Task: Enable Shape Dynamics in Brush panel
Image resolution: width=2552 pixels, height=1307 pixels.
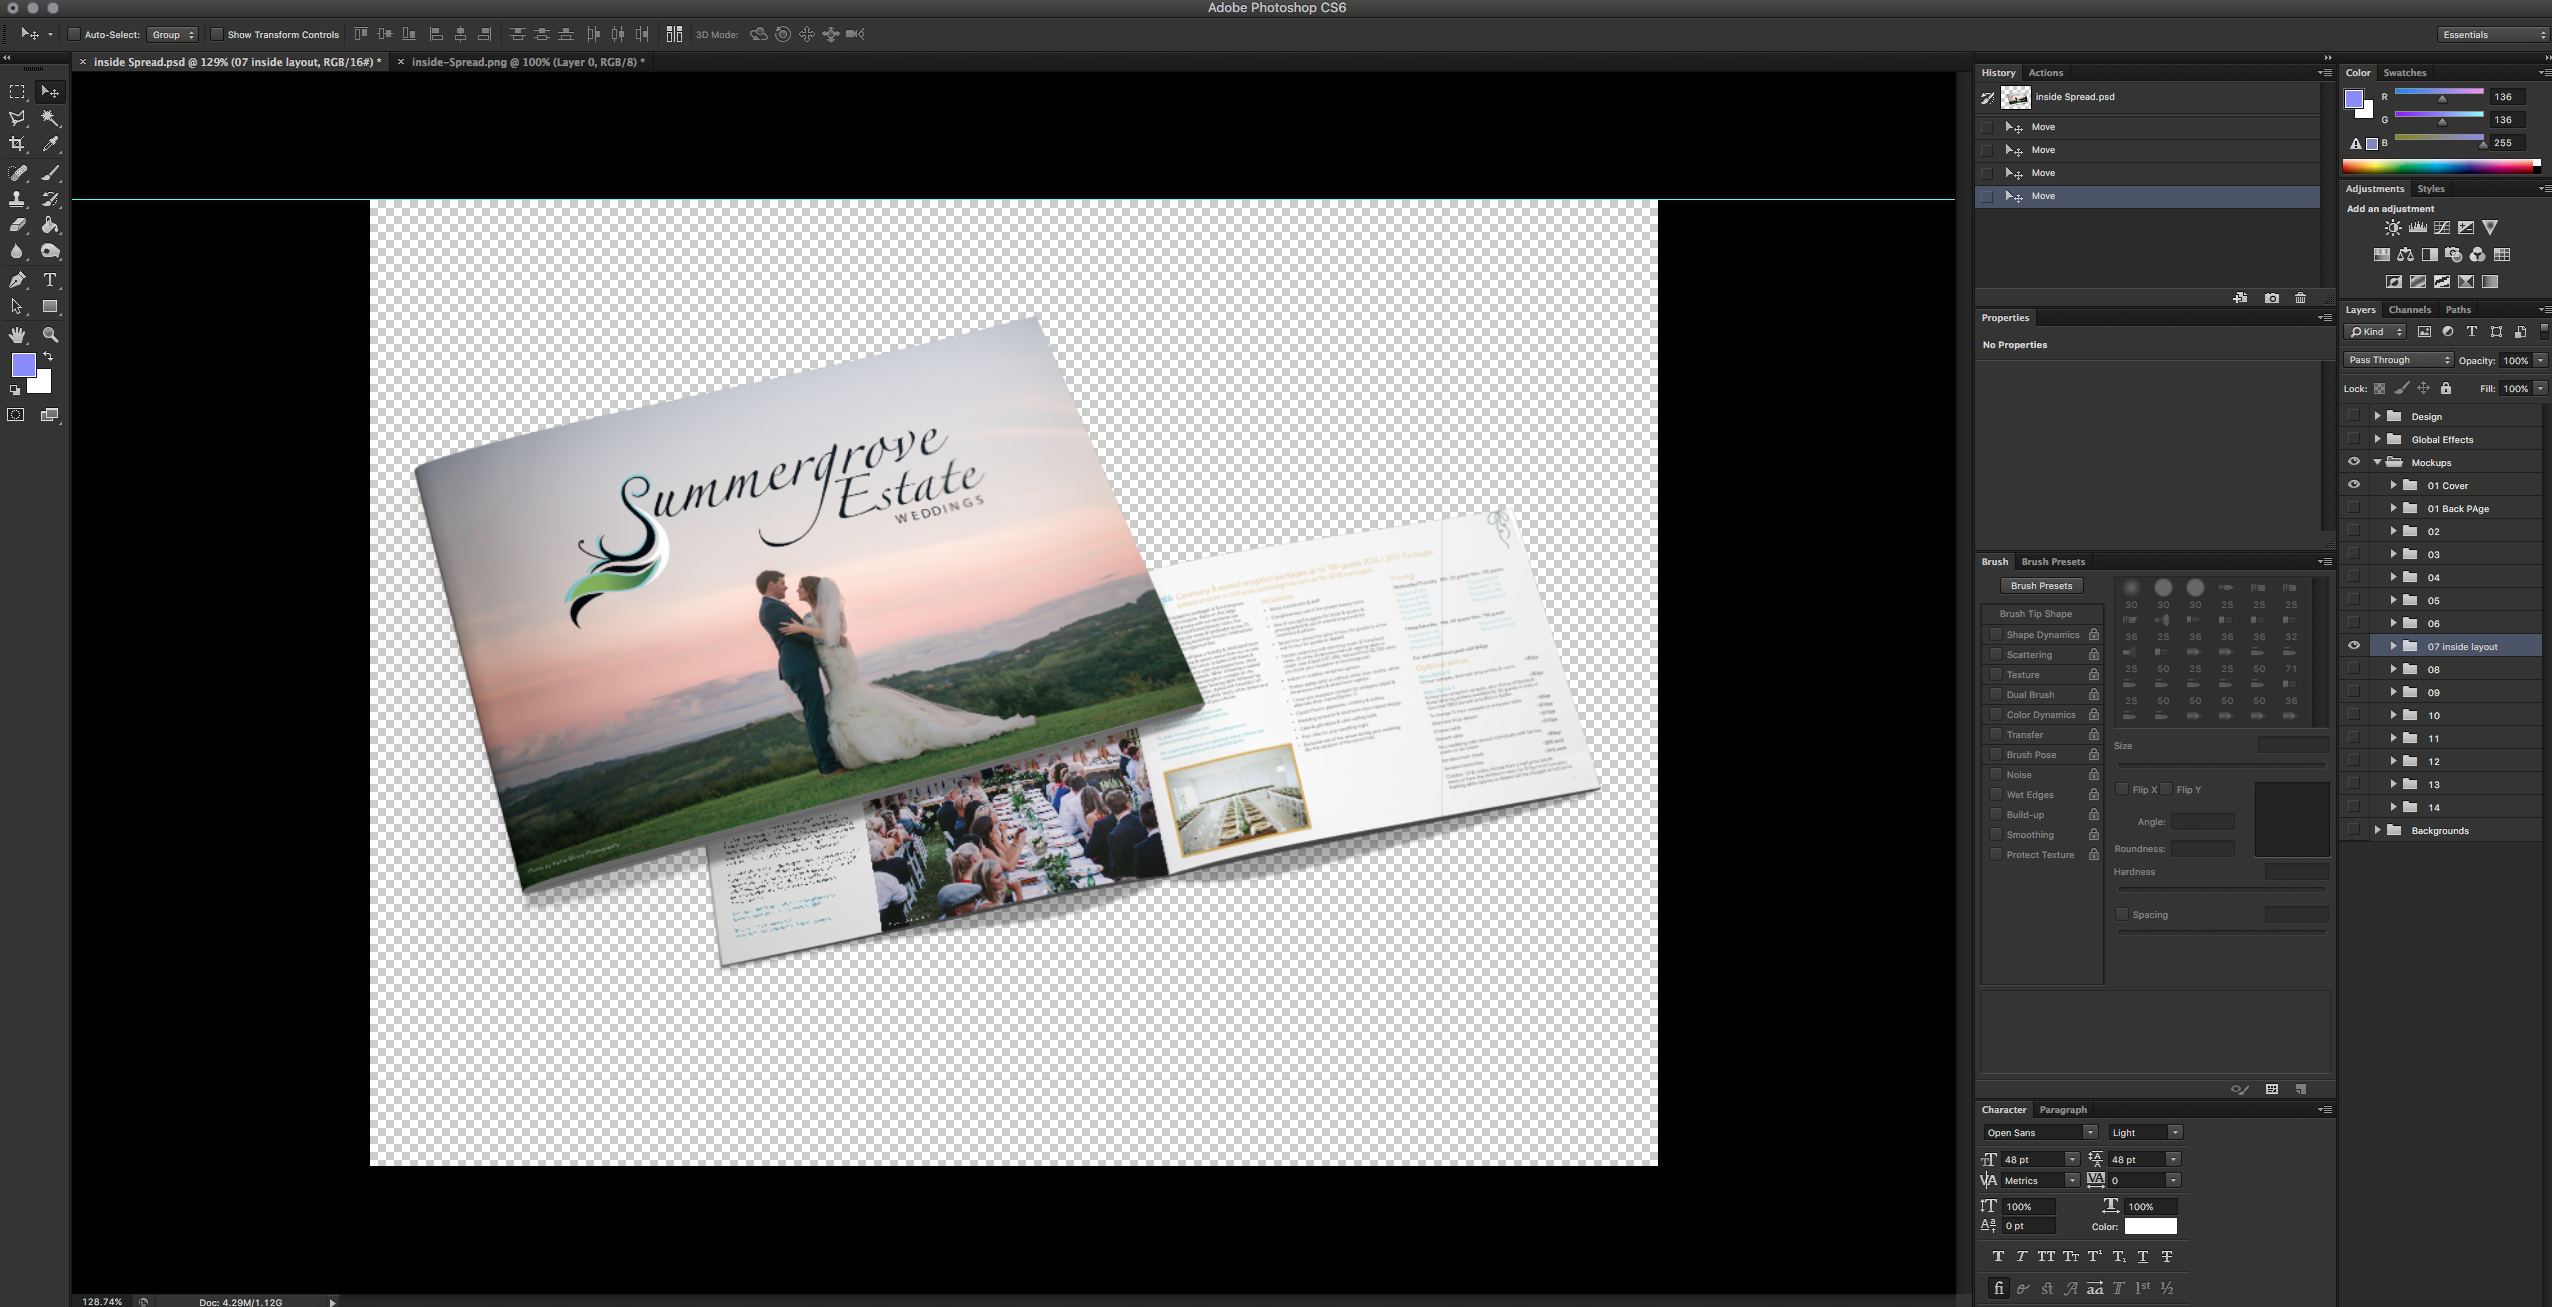Action: coord(1996,634)
